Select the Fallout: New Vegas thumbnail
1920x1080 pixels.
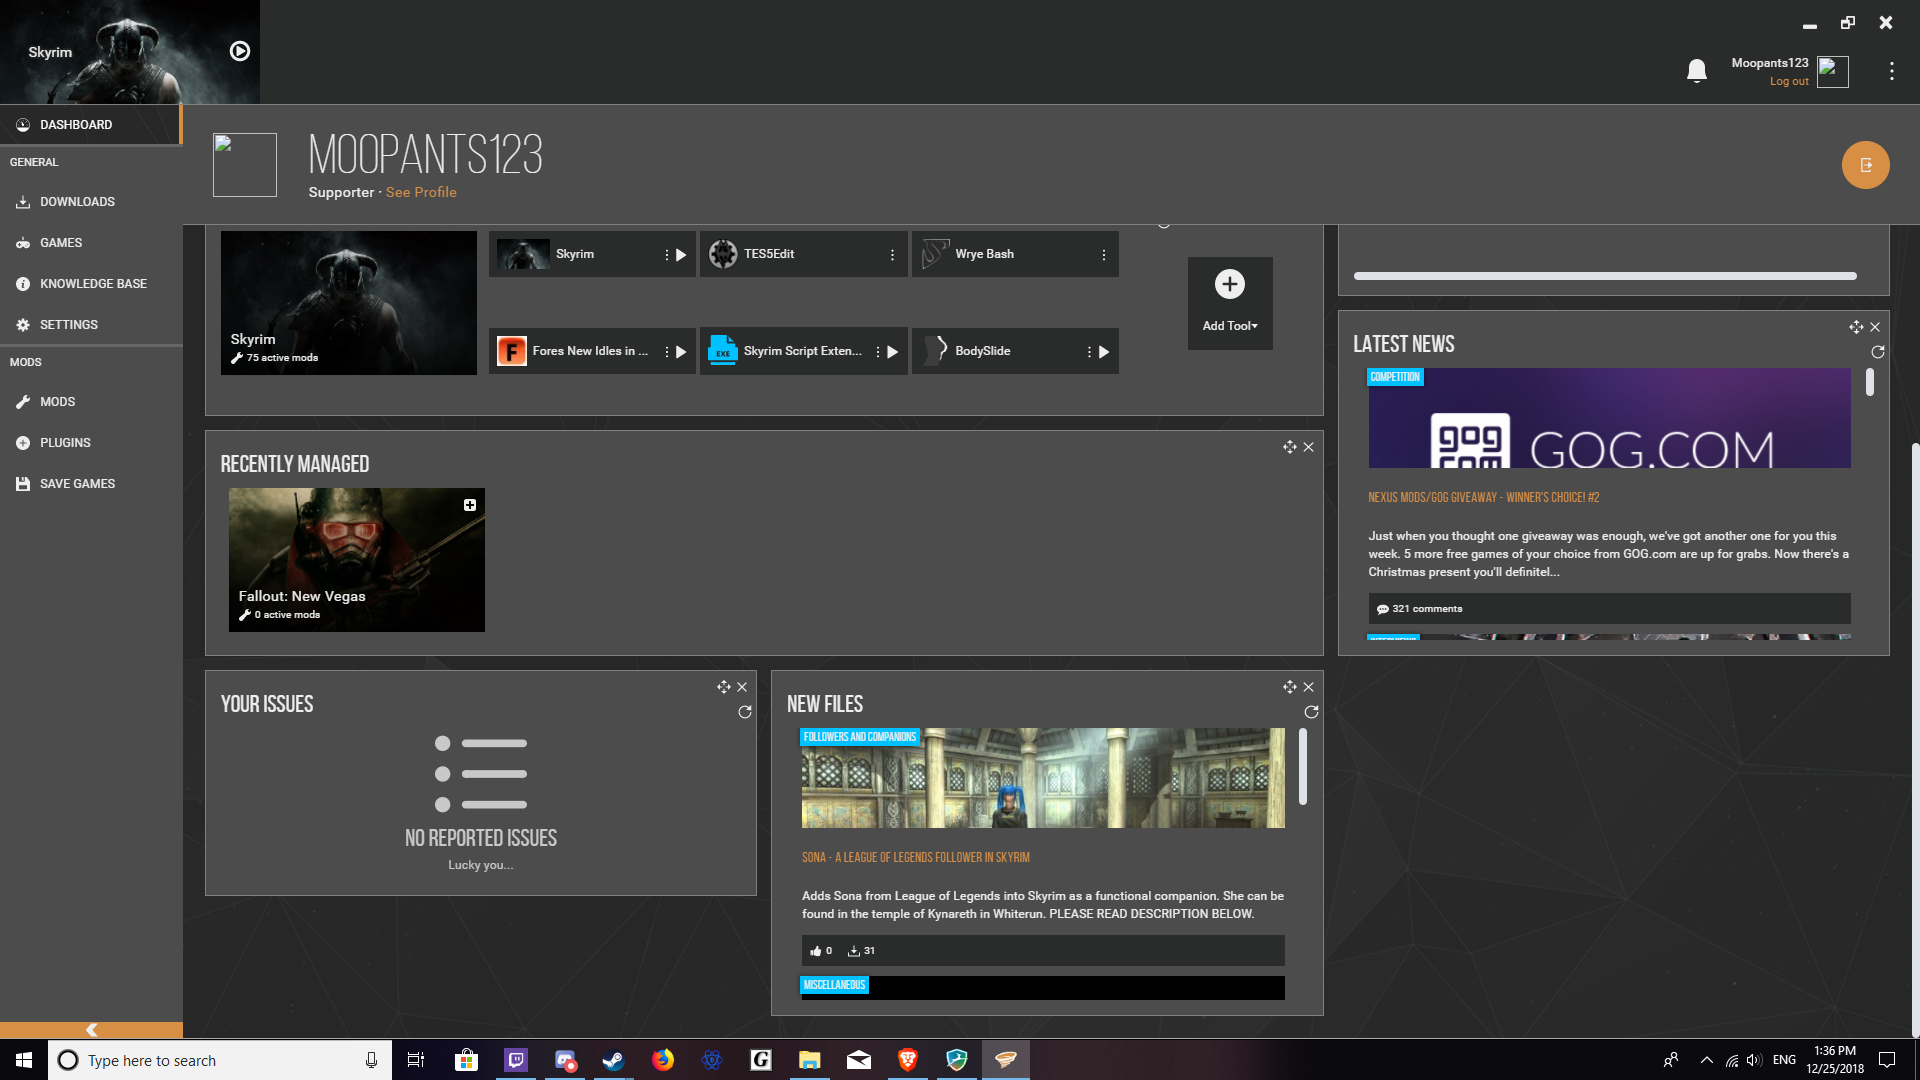click(x=357, y=560)
